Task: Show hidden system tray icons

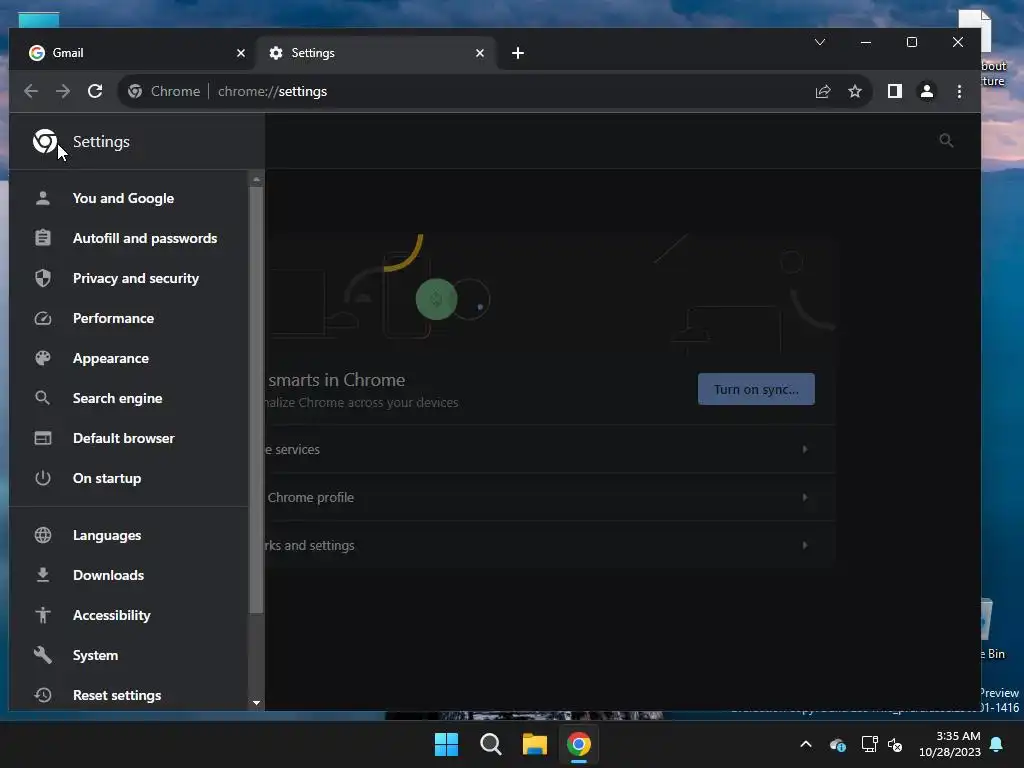Action: [806, 744]
